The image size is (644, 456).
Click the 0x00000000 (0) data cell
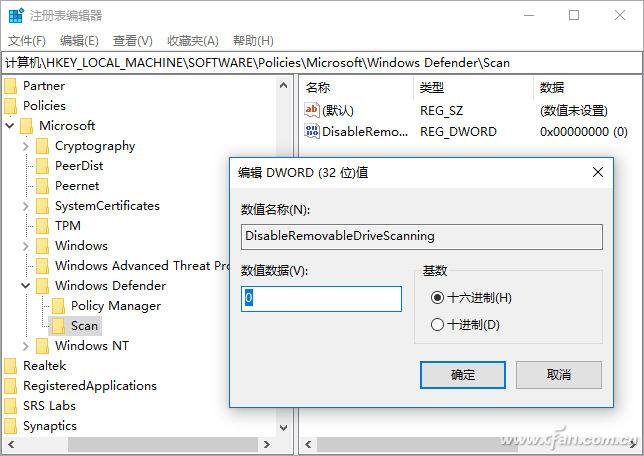(584, 131)
